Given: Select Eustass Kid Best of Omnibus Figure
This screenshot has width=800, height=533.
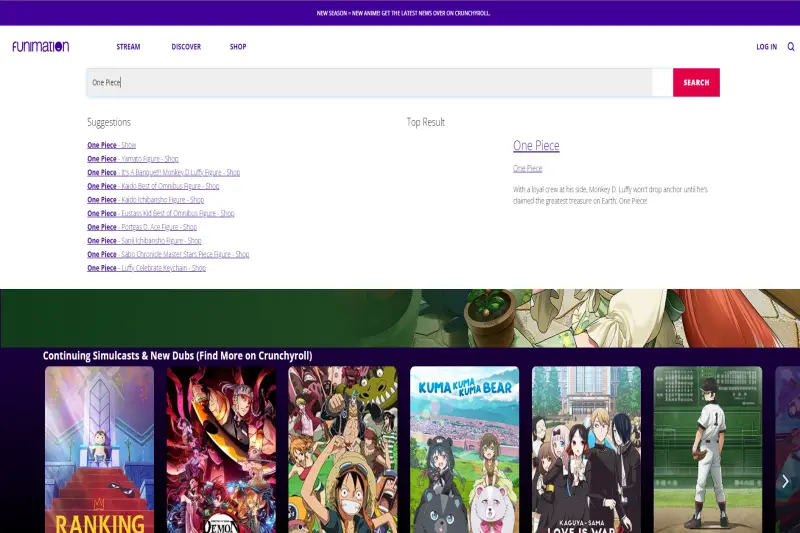Looking at the screenshot, I should tap(161, 213).
